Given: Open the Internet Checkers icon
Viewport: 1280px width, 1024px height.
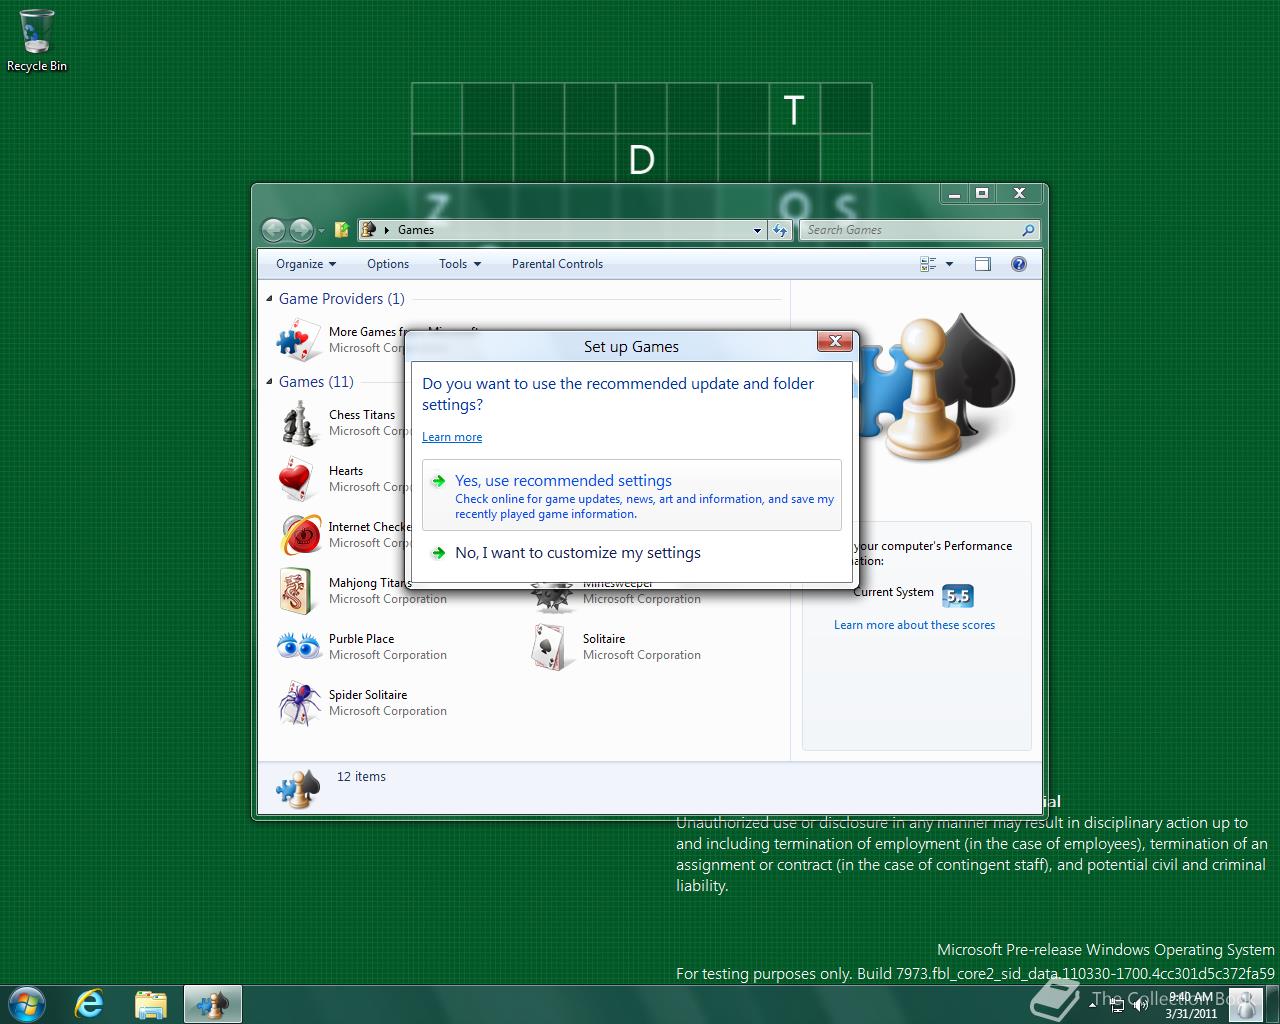Looking at the screenshot, I should coord(300,535).
